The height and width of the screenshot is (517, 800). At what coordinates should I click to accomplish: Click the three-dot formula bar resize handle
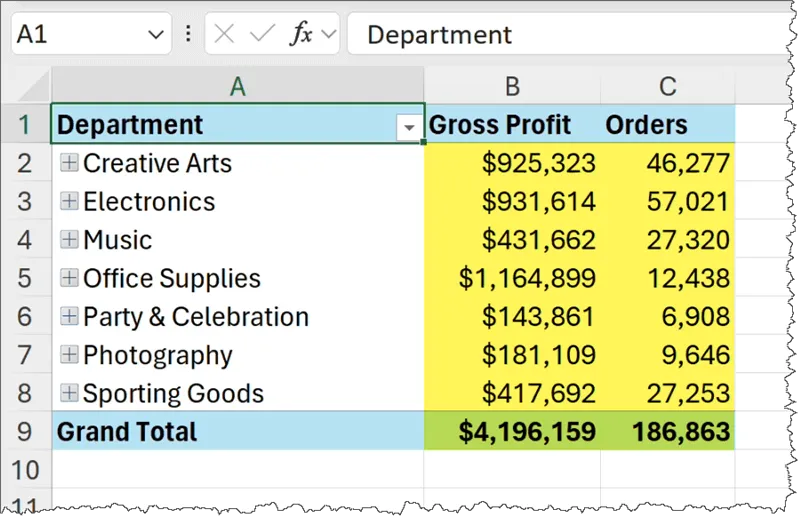tap(188, 35)
